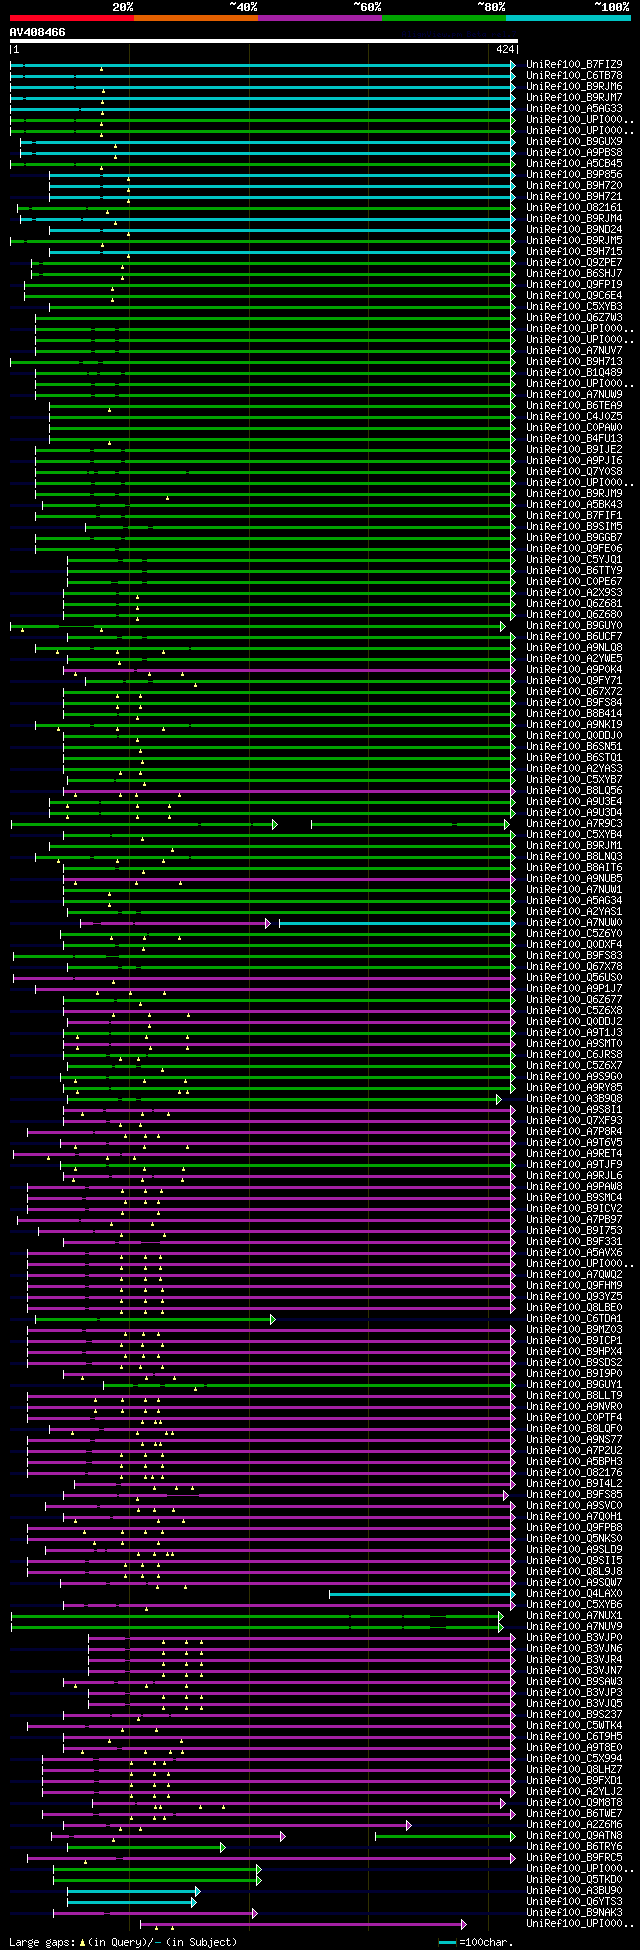Select the UniRef100_B9ND24 label
This screenshot has width=640, height=1950.
click(574, 230)
